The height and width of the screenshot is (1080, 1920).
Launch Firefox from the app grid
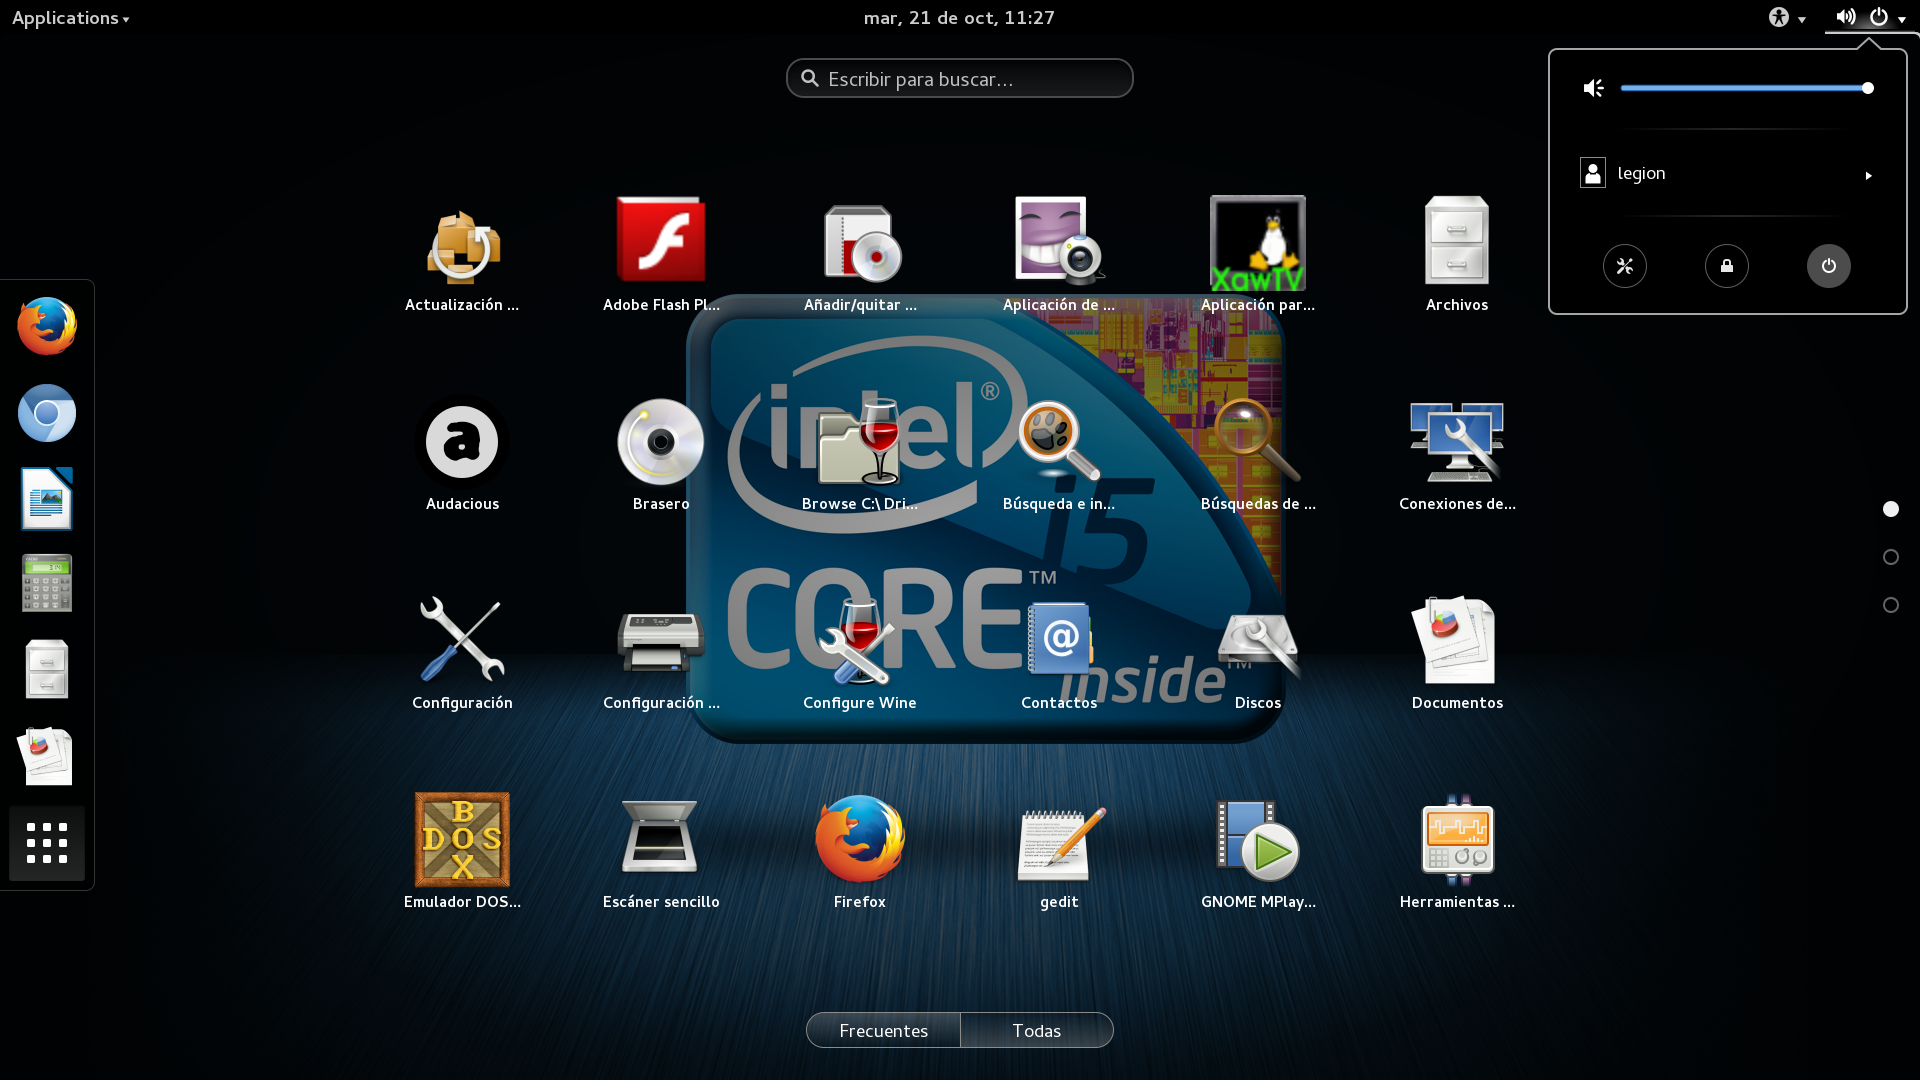[860, 853]
